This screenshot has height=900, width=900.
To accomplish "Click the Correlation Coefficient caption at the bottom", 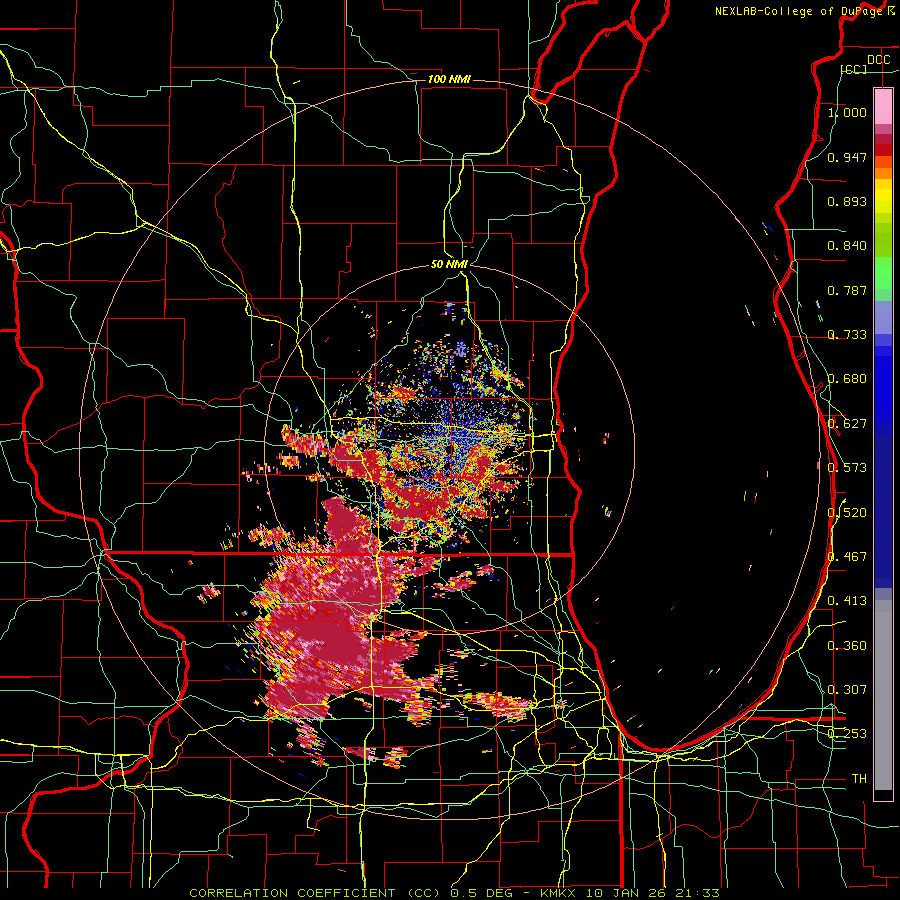I will coord(454,893).
